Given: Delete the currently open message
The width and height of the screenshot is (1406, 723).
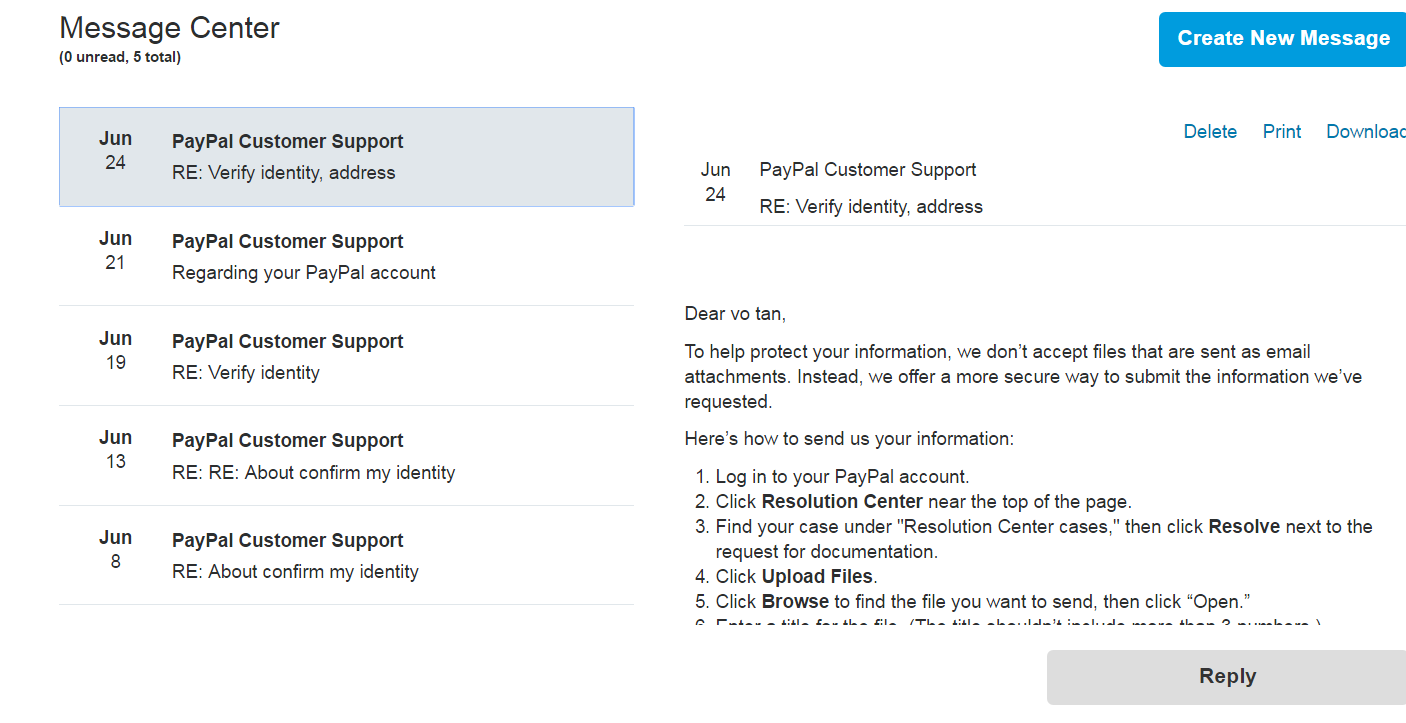Looking at the screenshot, I should 1210,132.
